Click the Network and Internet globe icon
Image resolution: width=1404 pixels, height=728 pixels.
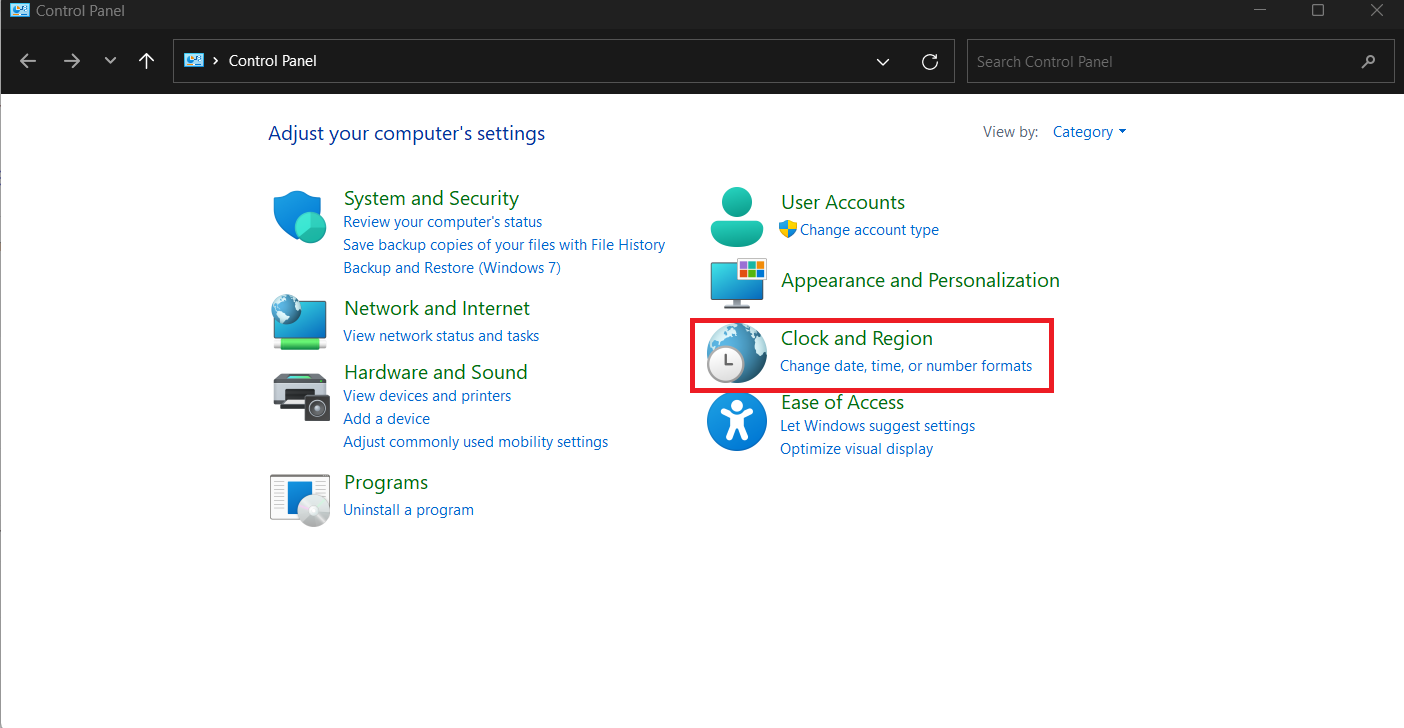300,321
